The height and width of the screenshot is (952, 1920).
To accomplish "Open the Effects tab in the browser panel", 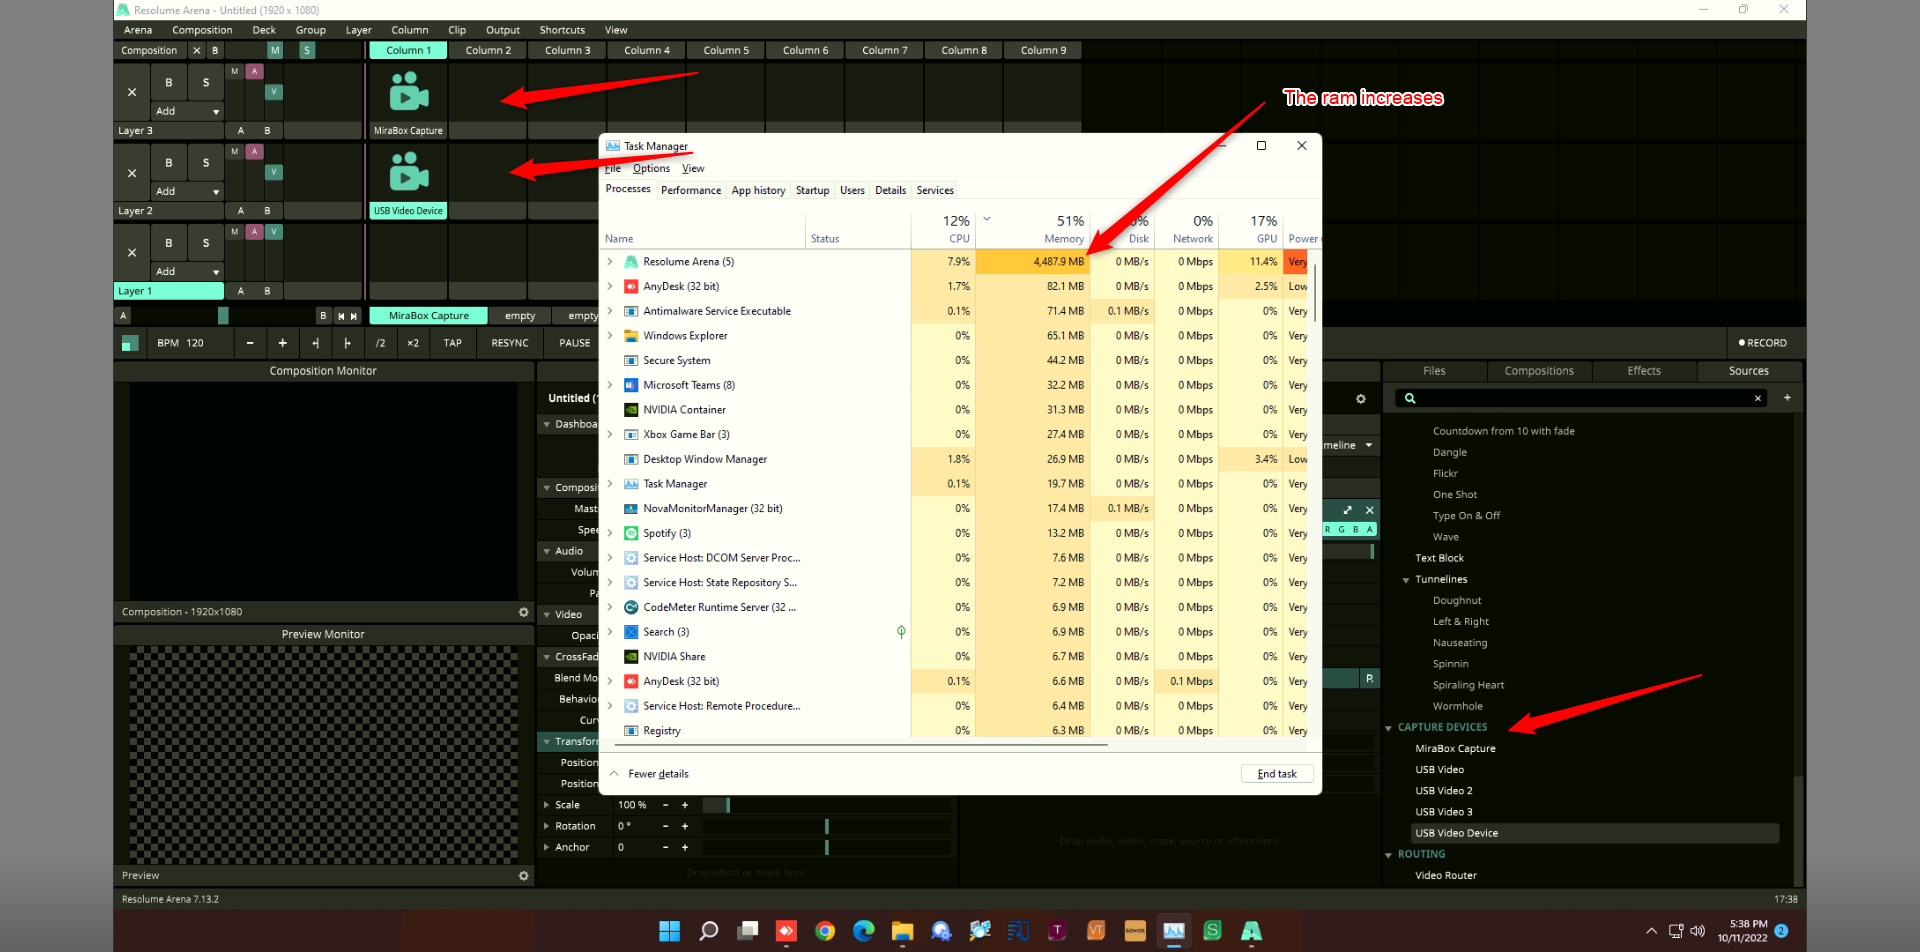I will (x=1643, y=371).
